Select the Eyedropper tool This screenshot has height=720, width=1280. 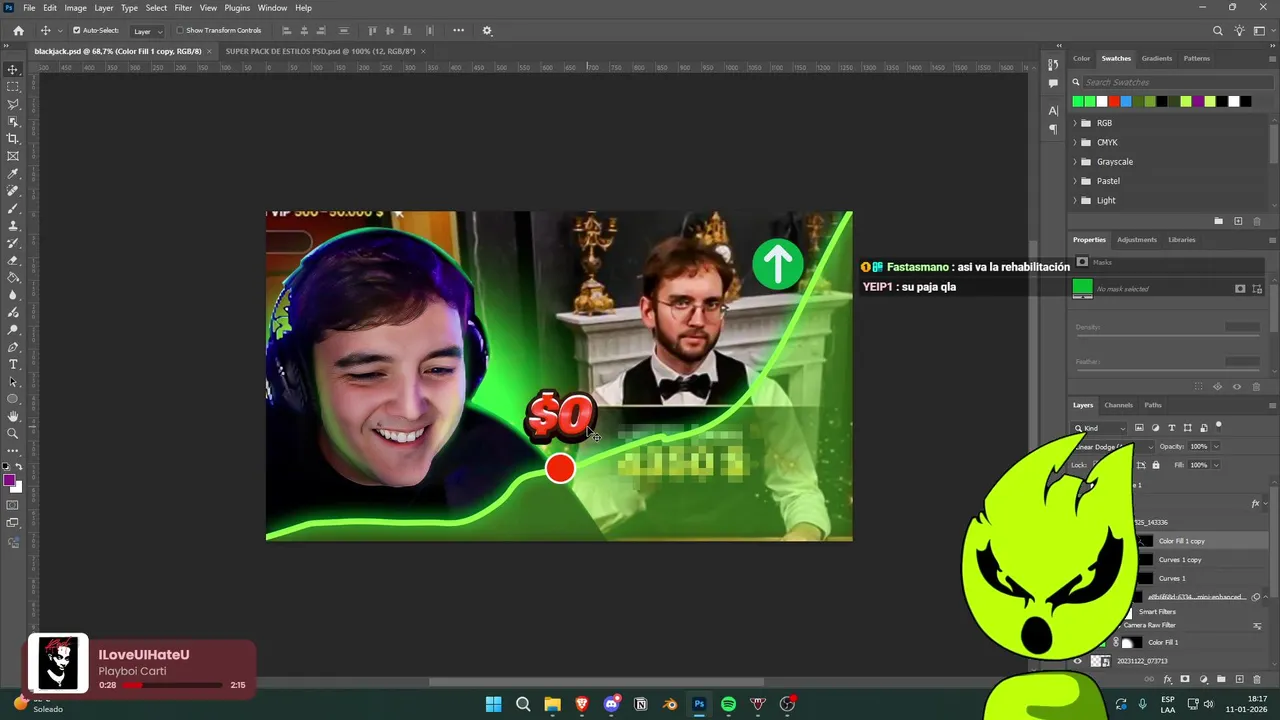(13, 174)
